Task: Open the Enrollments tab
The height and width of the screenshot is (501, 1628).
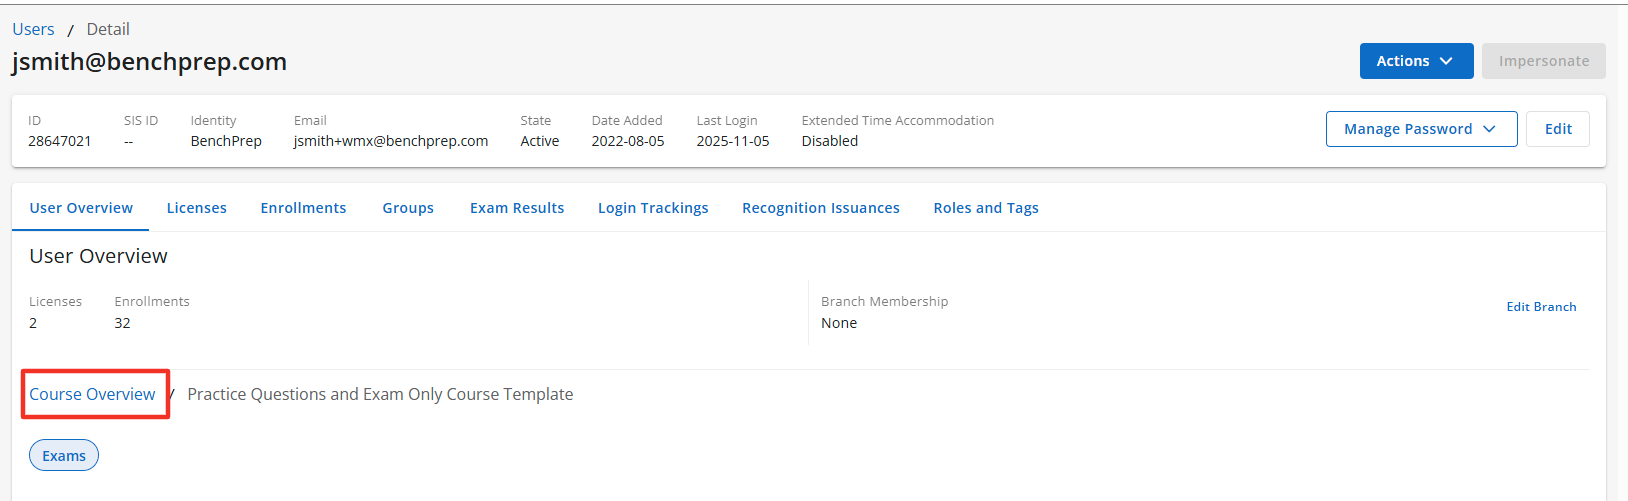Action: 303,208
